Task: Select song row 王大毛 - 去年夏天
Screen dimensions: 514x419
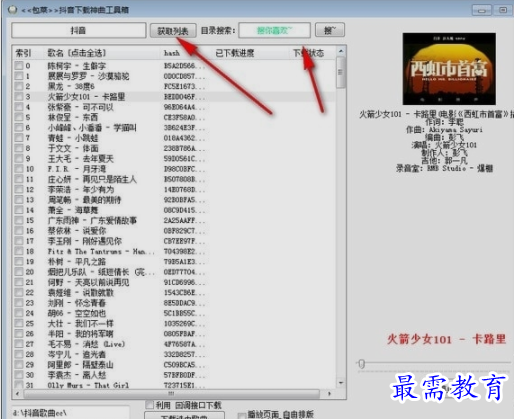Action: click(x=173, y=159)
